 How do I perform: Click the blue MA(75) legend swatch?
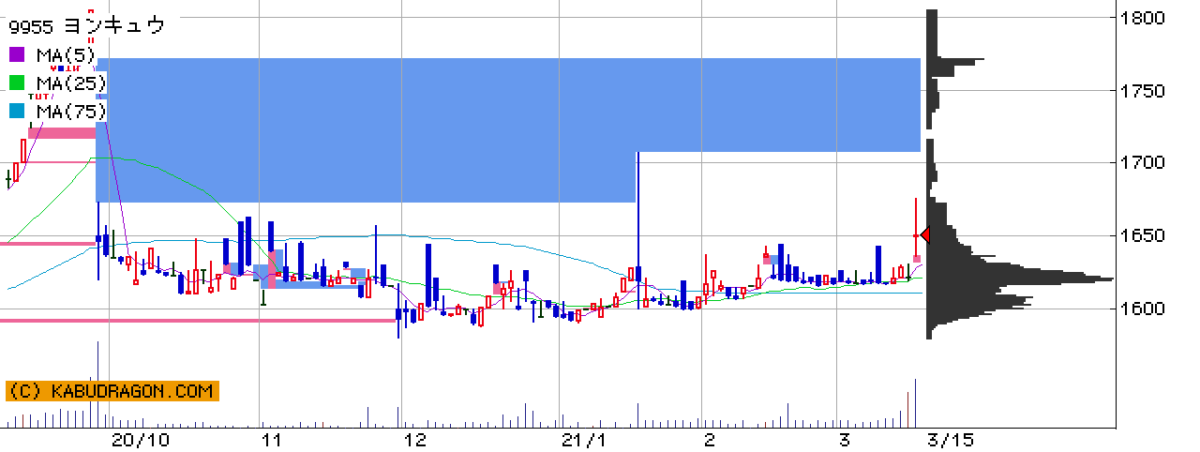coord(17,110)
